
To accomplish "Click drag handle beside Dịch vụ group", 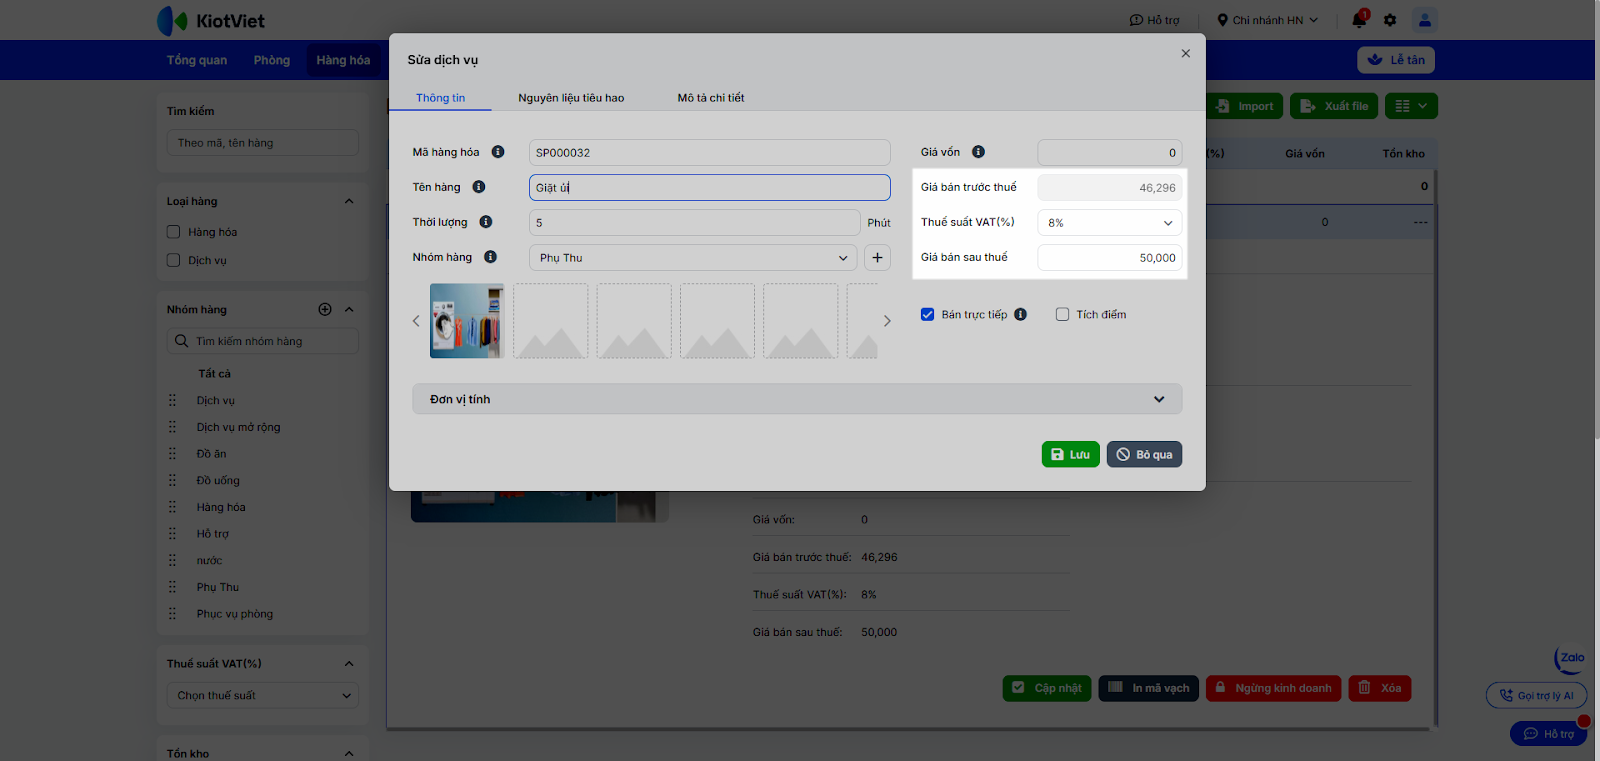I will coord(172,400).
